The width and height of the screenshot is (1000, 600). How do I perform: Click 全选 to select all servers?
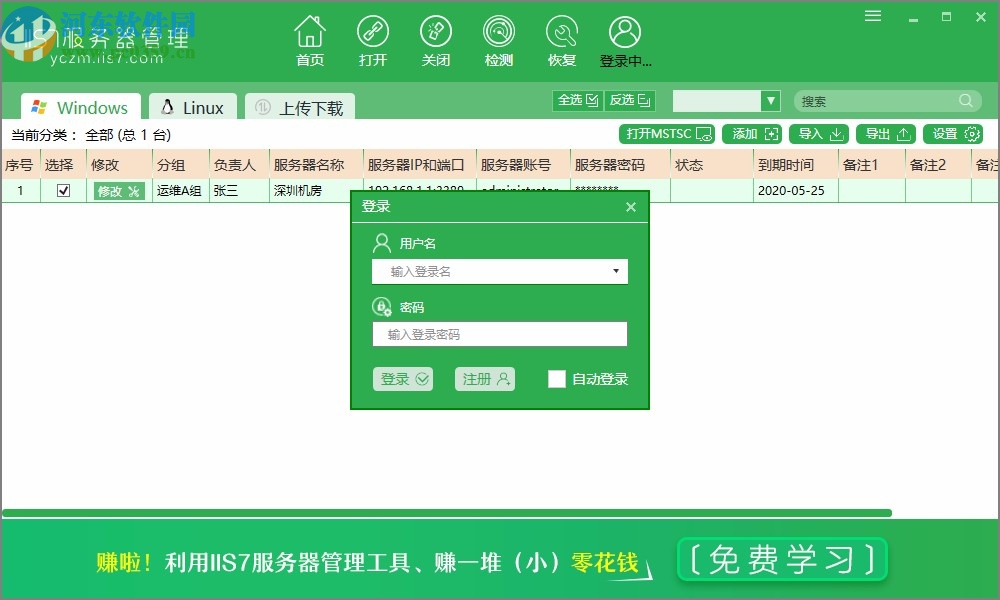(x=577, y=100)
